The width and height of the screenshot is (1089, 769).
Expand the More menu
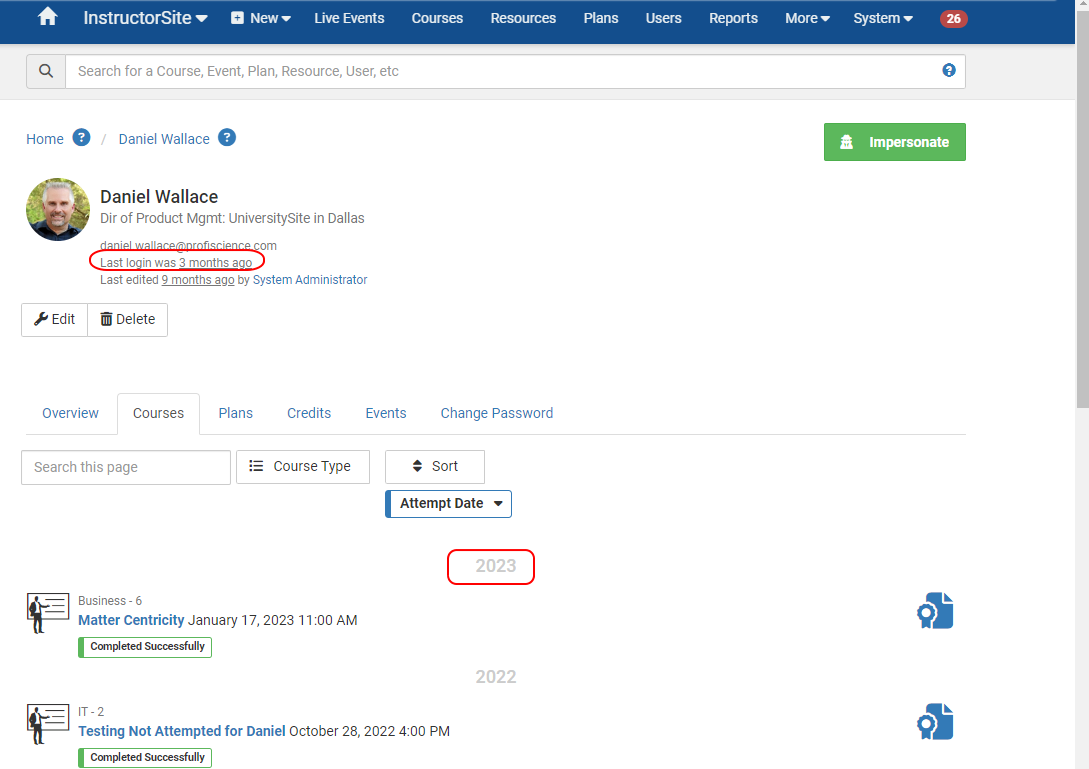coord(807,18)
